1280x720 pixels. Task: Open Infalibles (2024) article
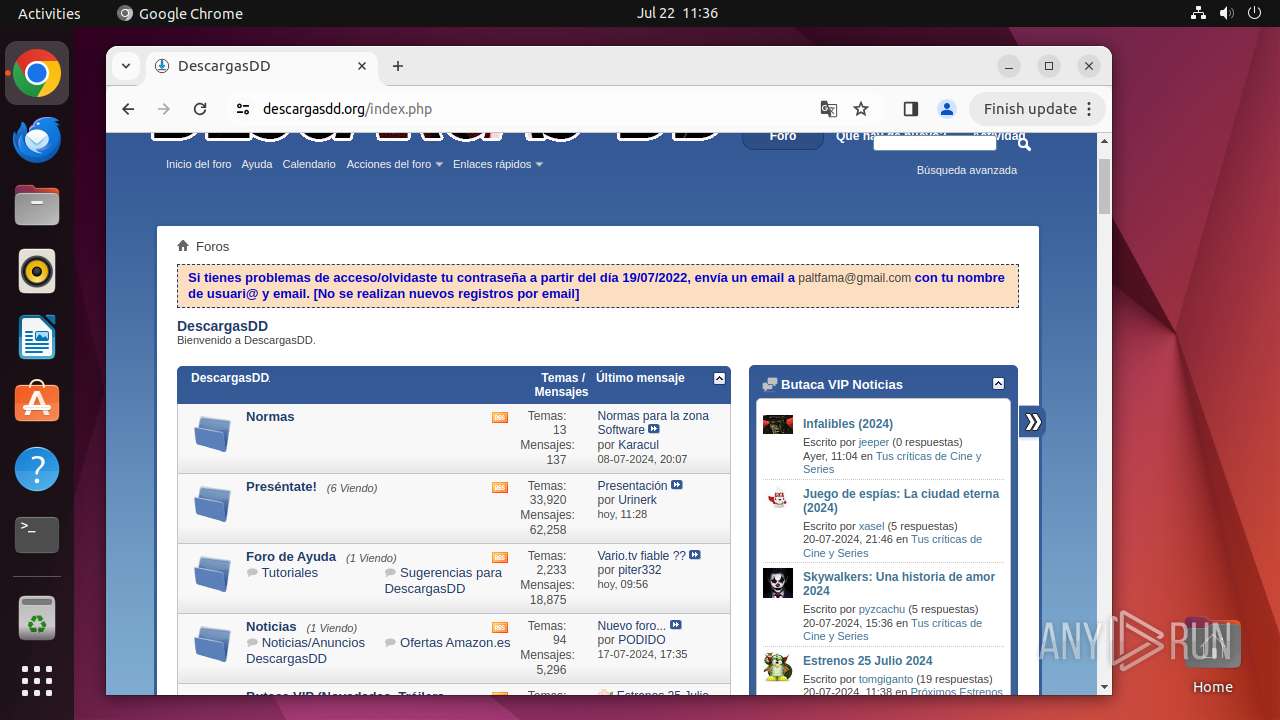pyautogui.click(x=848, y=424)
